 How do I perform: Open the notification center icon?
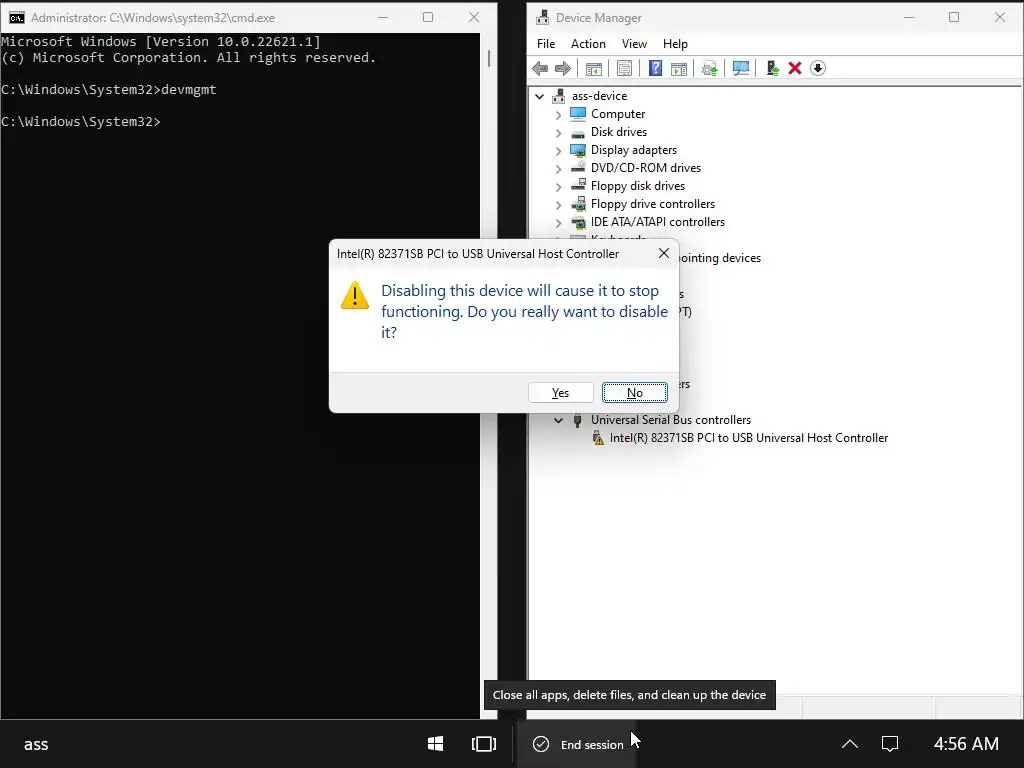pyautogui.click(x=889, y=744)
